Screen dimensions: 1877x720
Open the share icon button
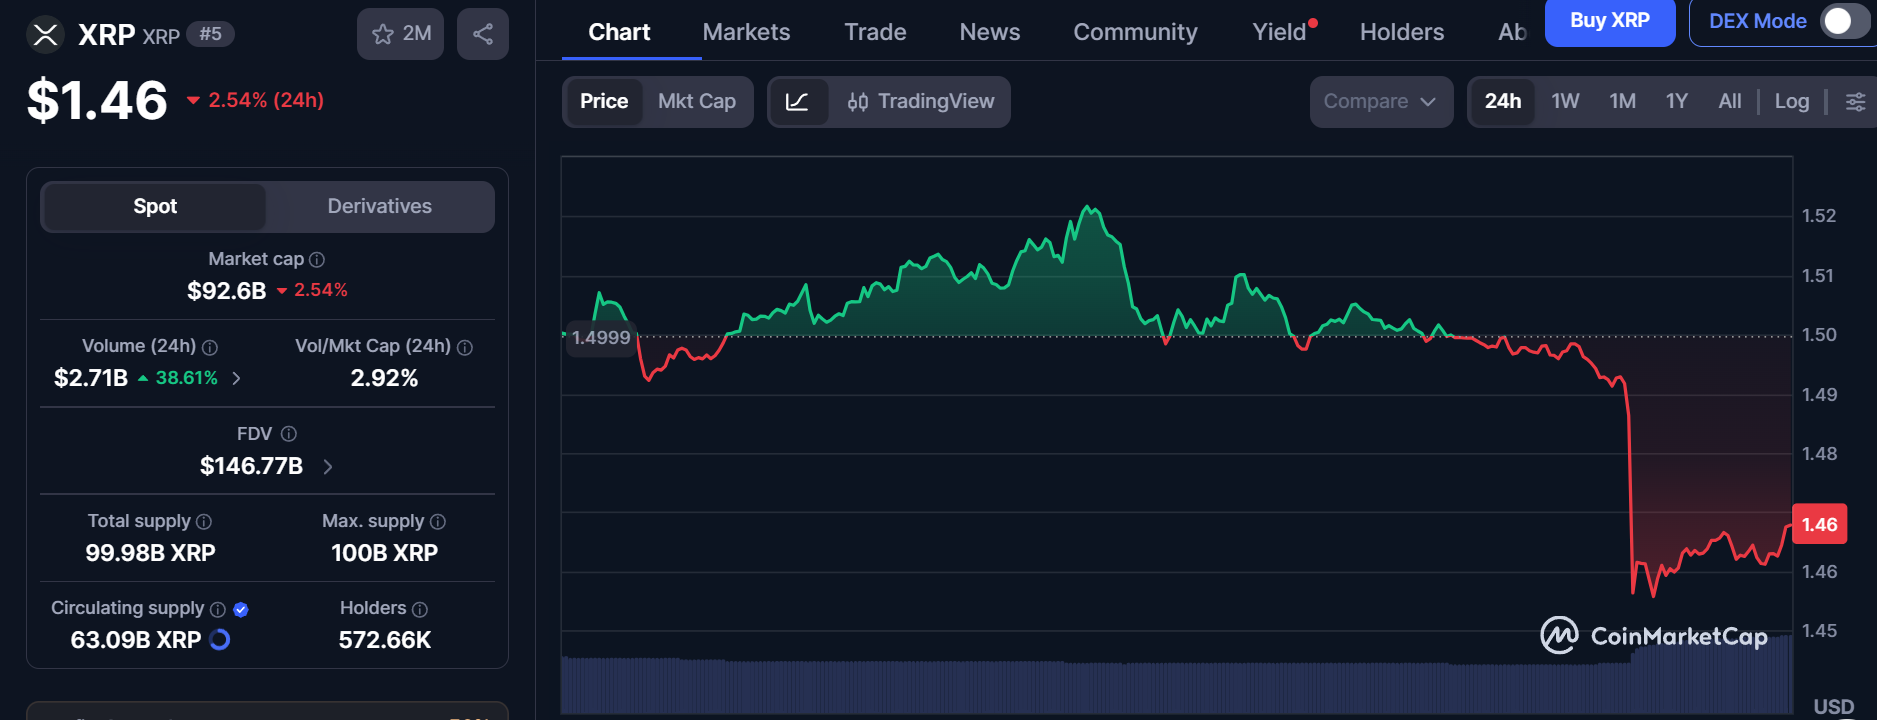tap(483, 34)
